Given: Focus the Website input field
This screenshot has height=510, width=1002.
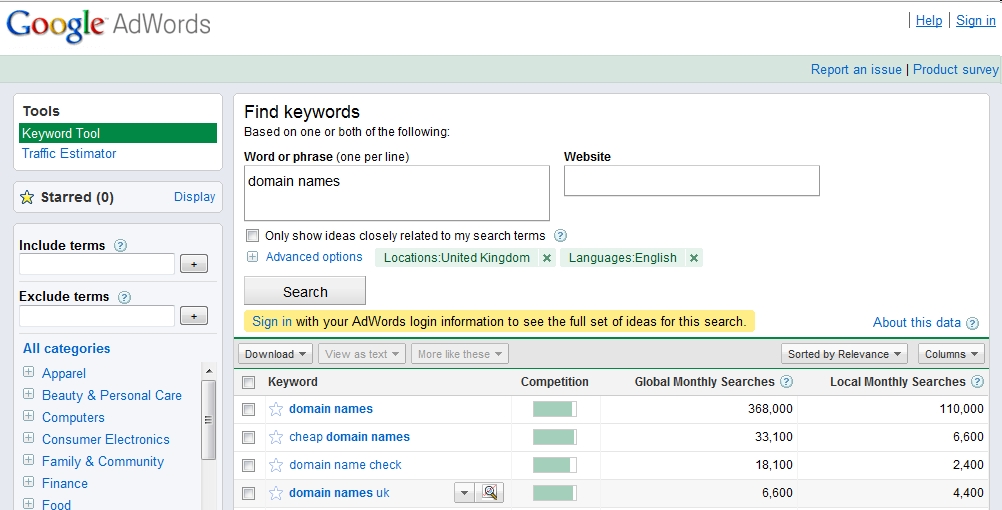Looking at the screenshot, I should pos(691,181).
